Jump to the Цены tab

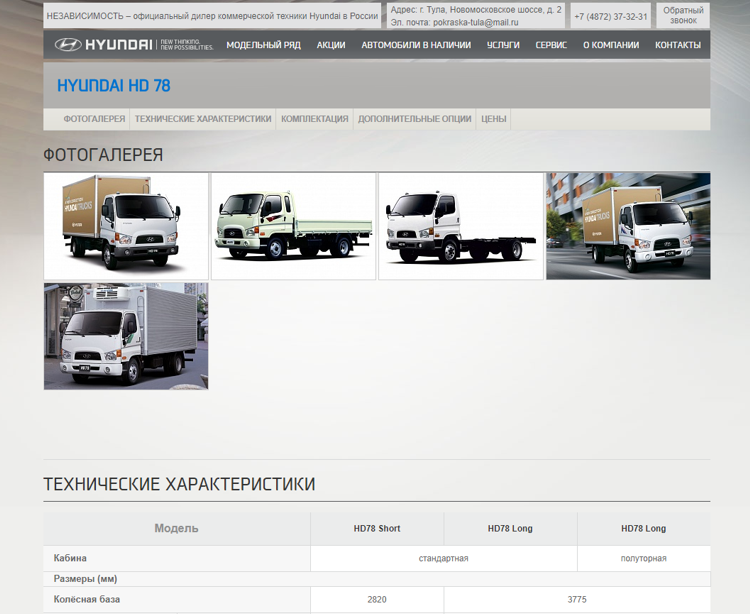coord(494,119)
